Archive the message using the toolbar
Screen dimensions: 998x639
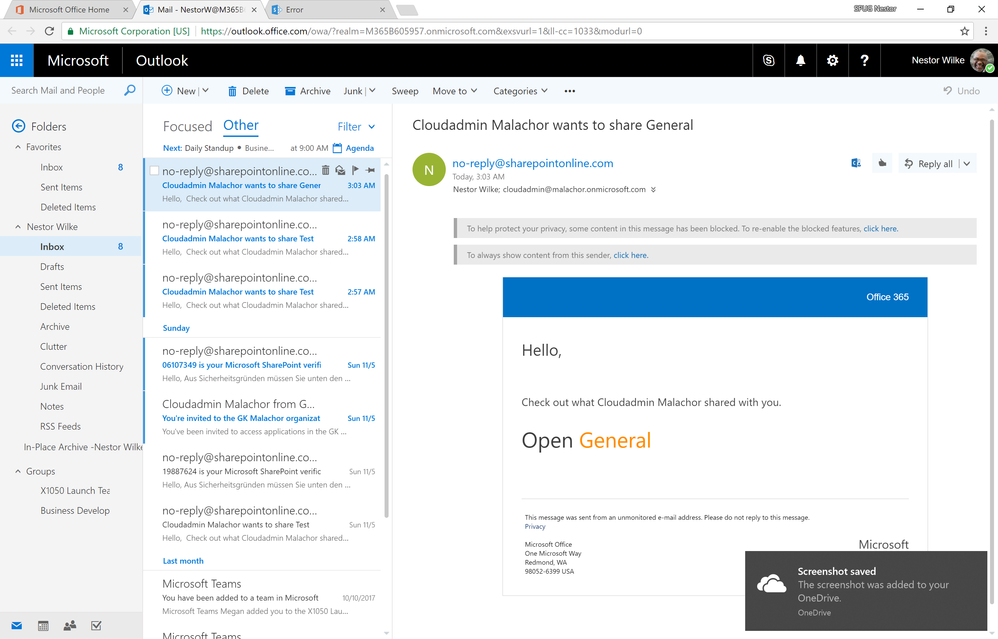pyautogui.click(x=307, y=91)
